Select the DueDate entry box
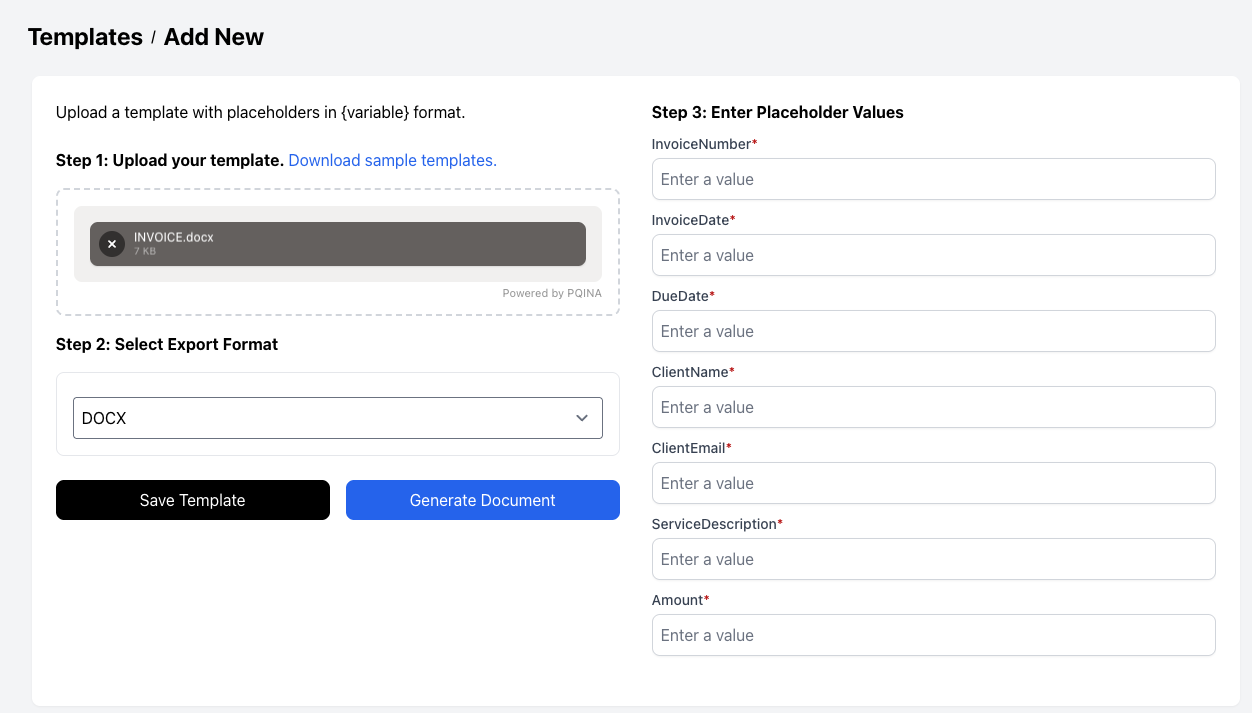The height and width of the screenshot is (713, 1252). click(933, 331)
